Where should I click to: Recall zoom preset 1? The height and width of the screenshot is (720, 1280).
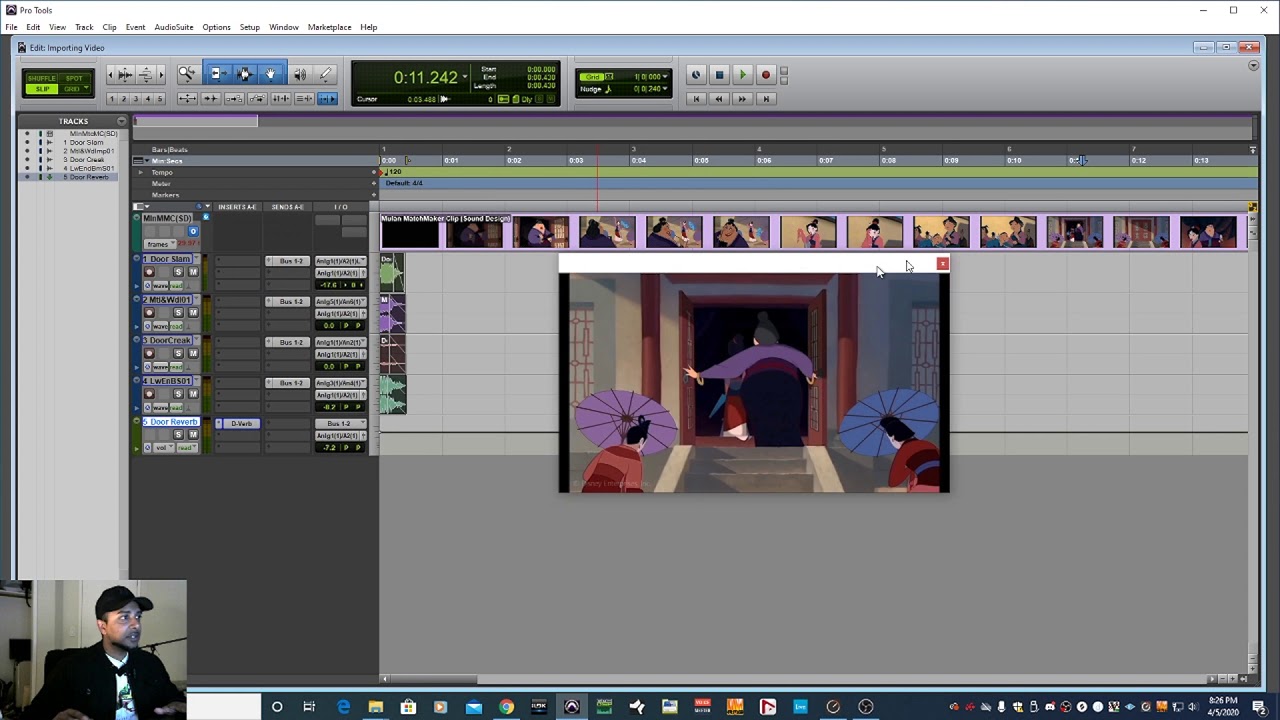pos(112,99)
